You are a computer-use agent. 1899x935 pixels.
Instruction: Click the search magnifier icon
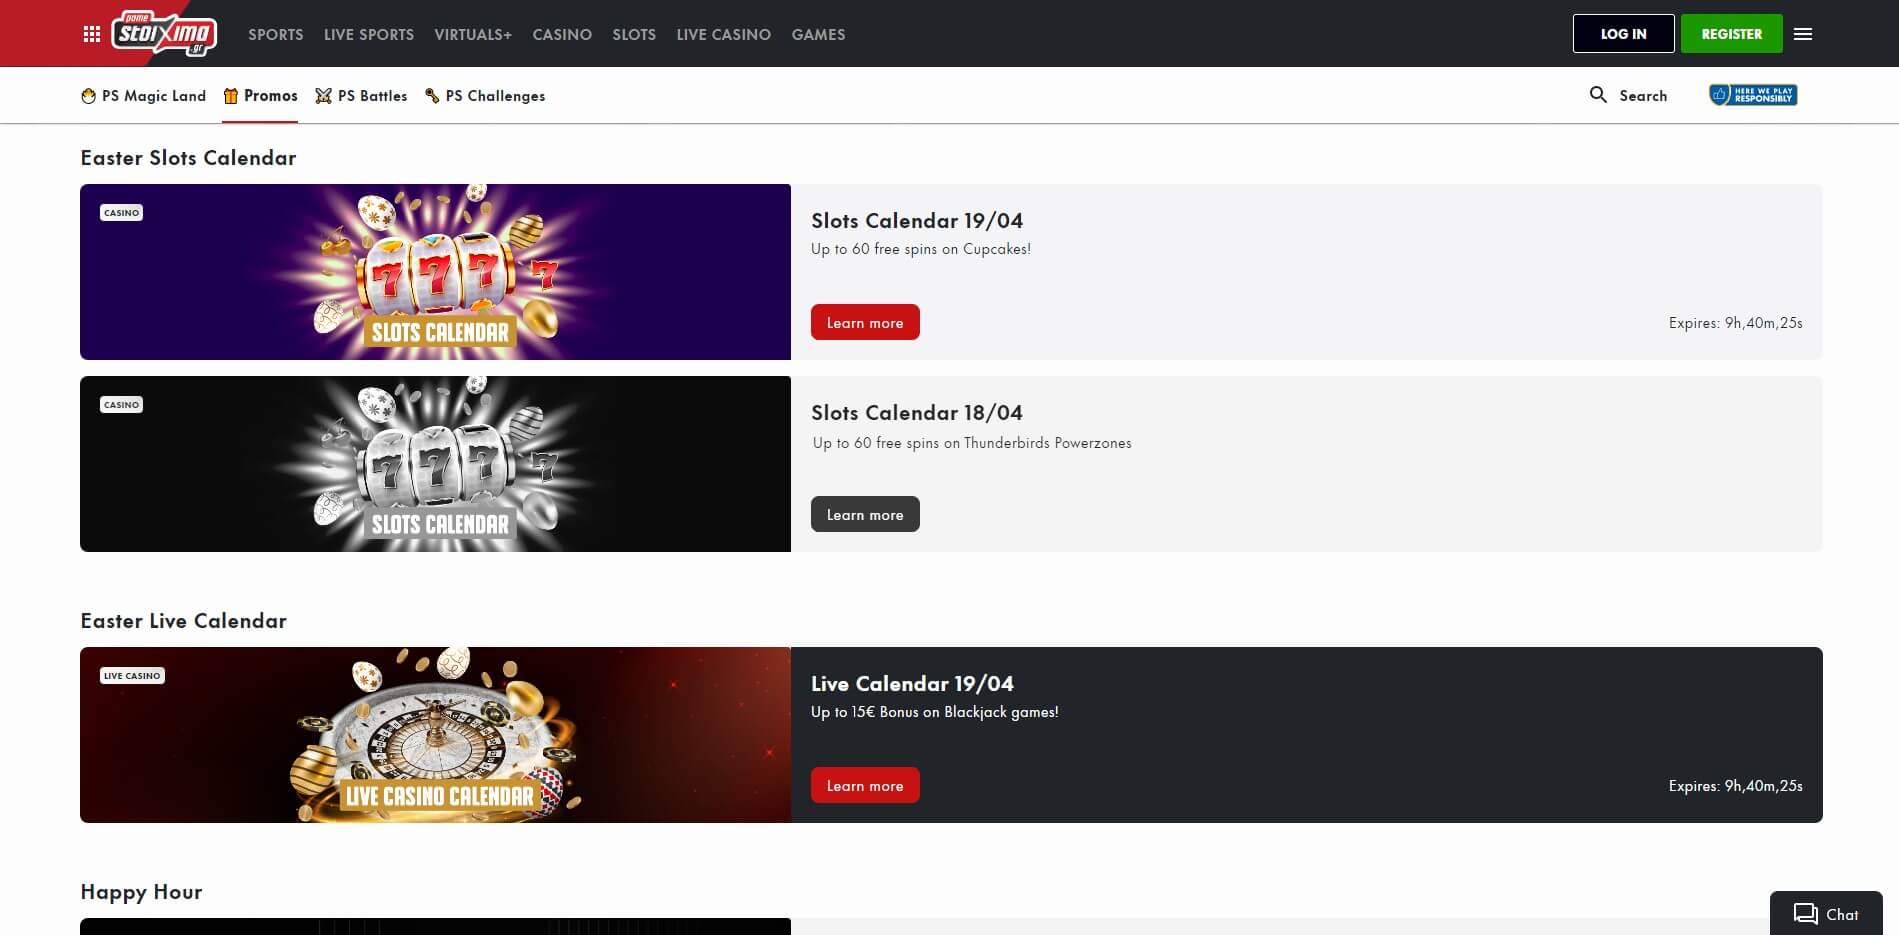click(1598, 95)
